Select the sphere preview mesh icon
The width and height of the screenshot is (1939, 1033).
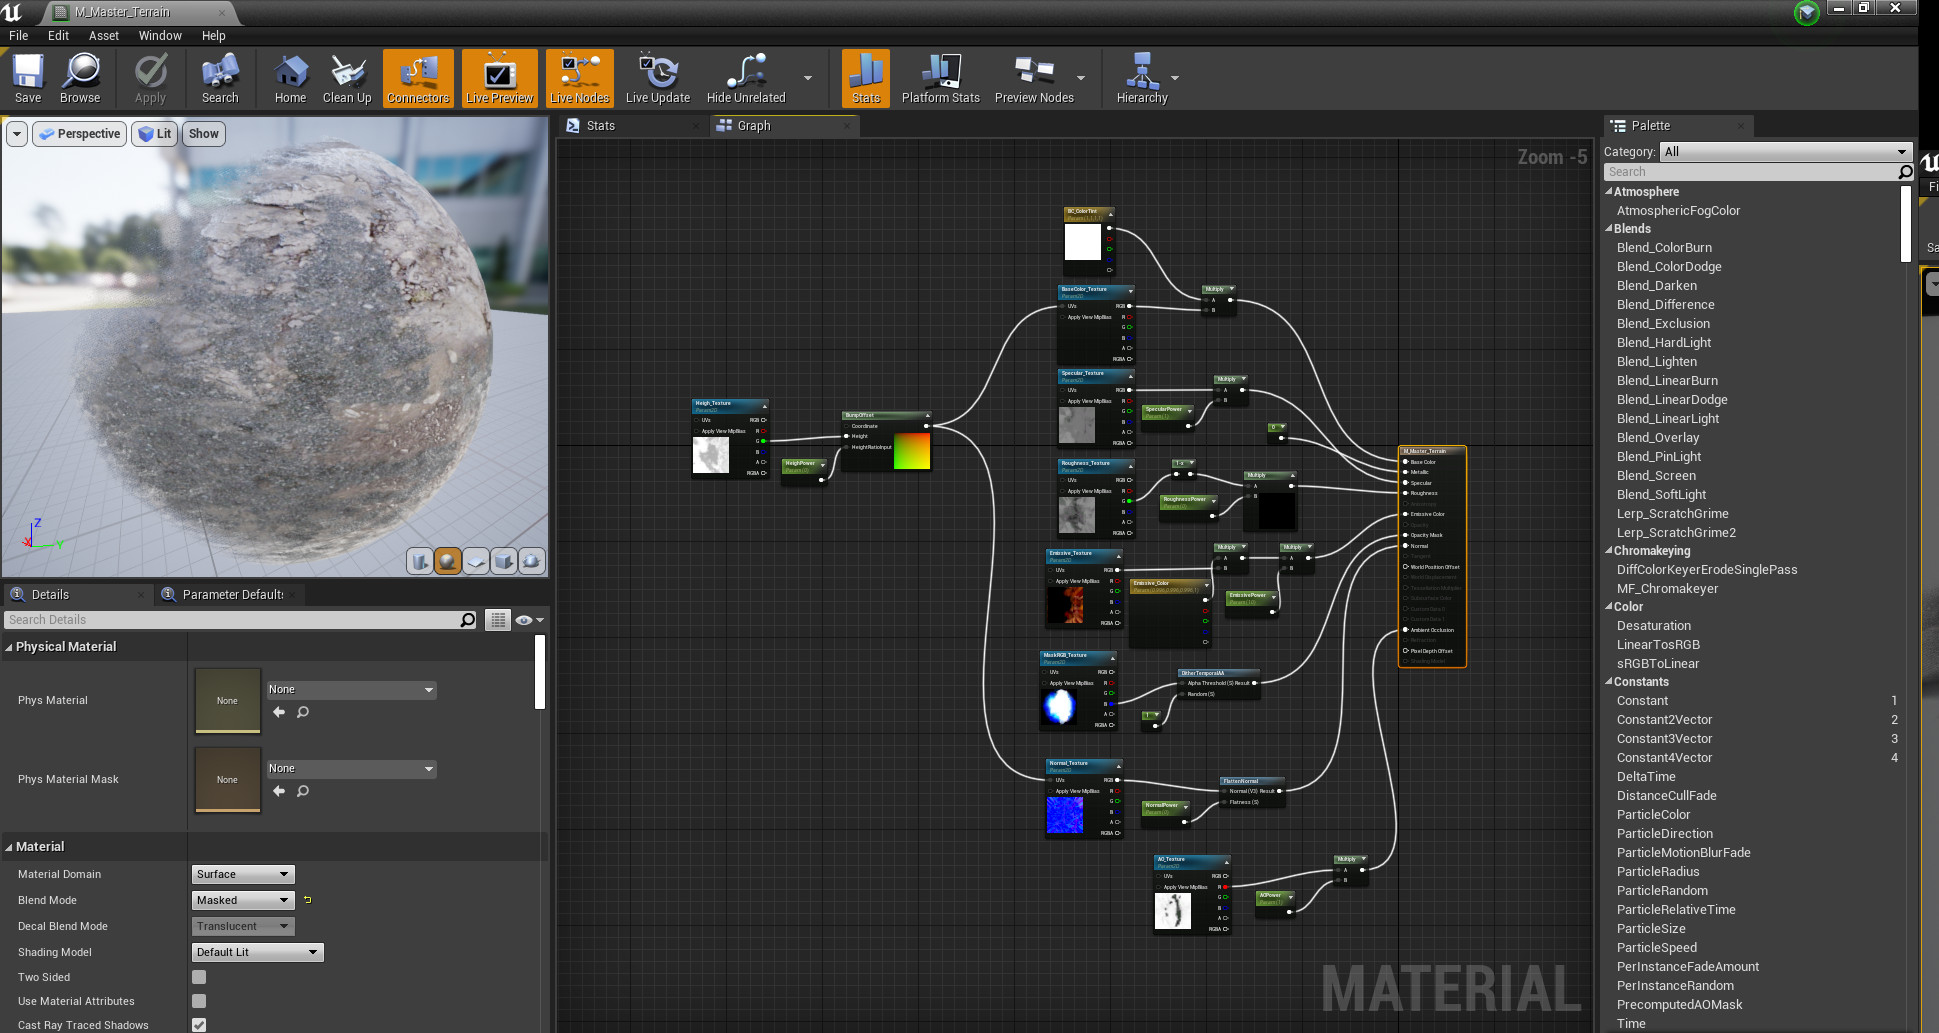[448, 561]
